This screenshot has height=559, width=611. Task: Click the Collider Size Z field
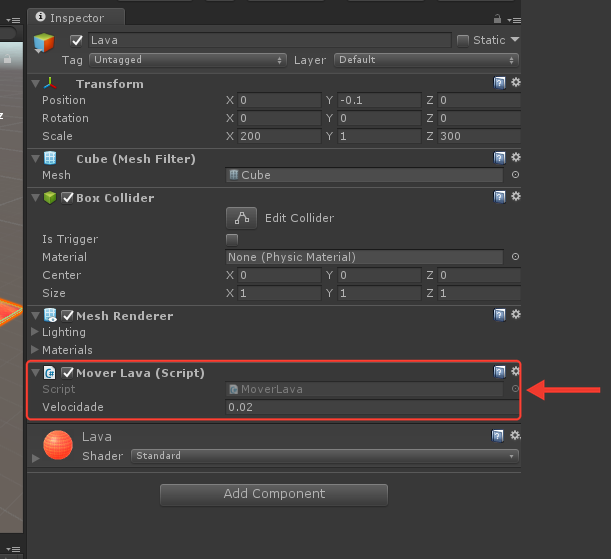pos(479,293)
